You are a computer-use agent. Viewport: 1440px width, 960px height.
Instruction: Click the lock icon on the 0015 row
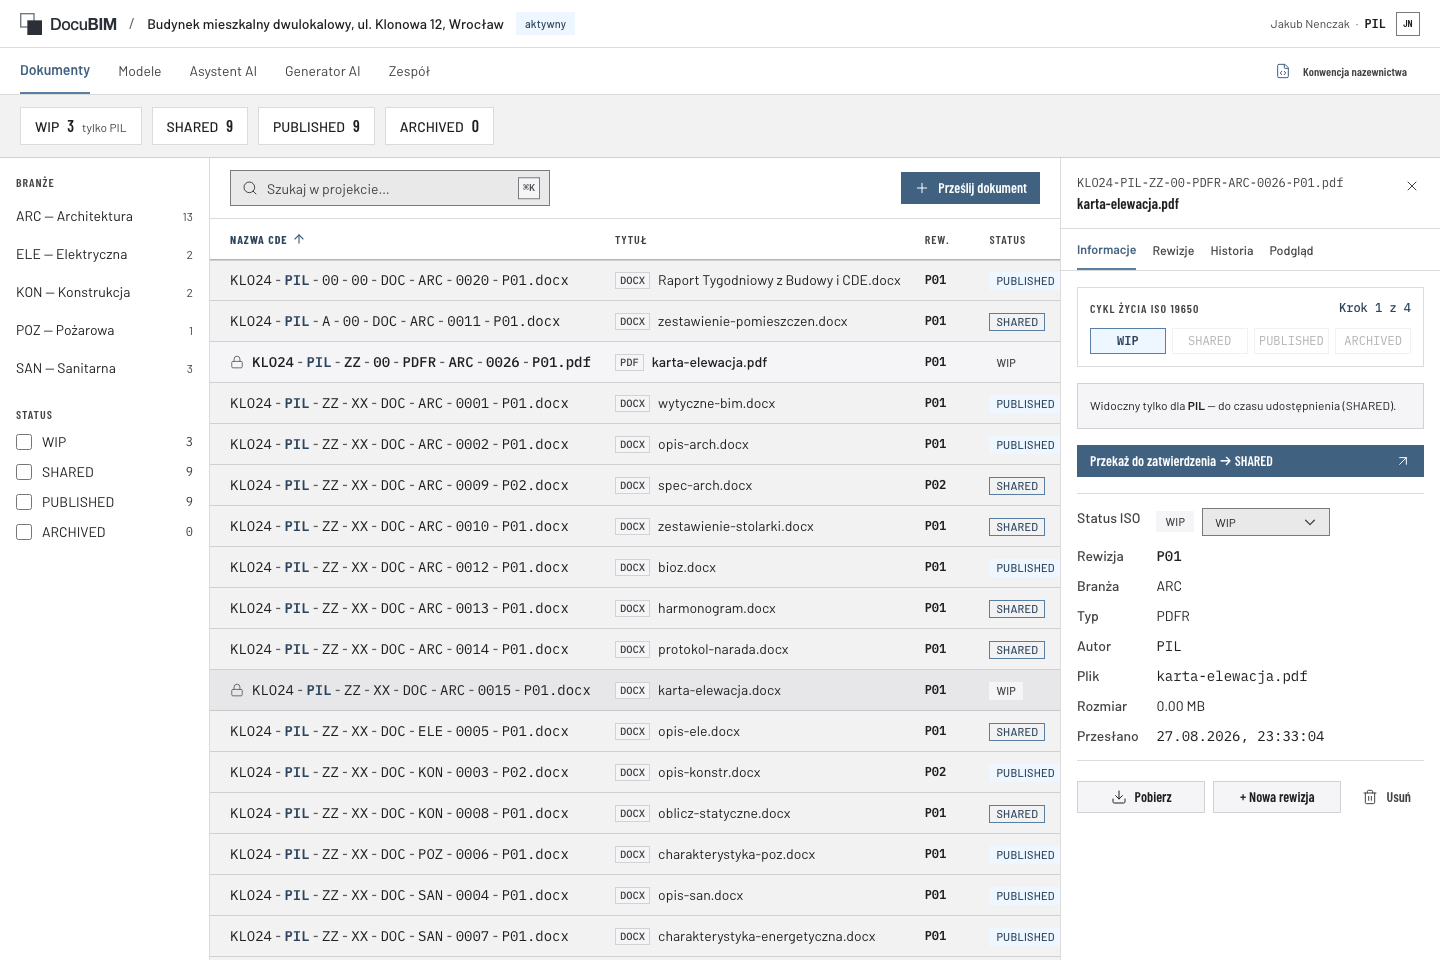pos(237,690)
